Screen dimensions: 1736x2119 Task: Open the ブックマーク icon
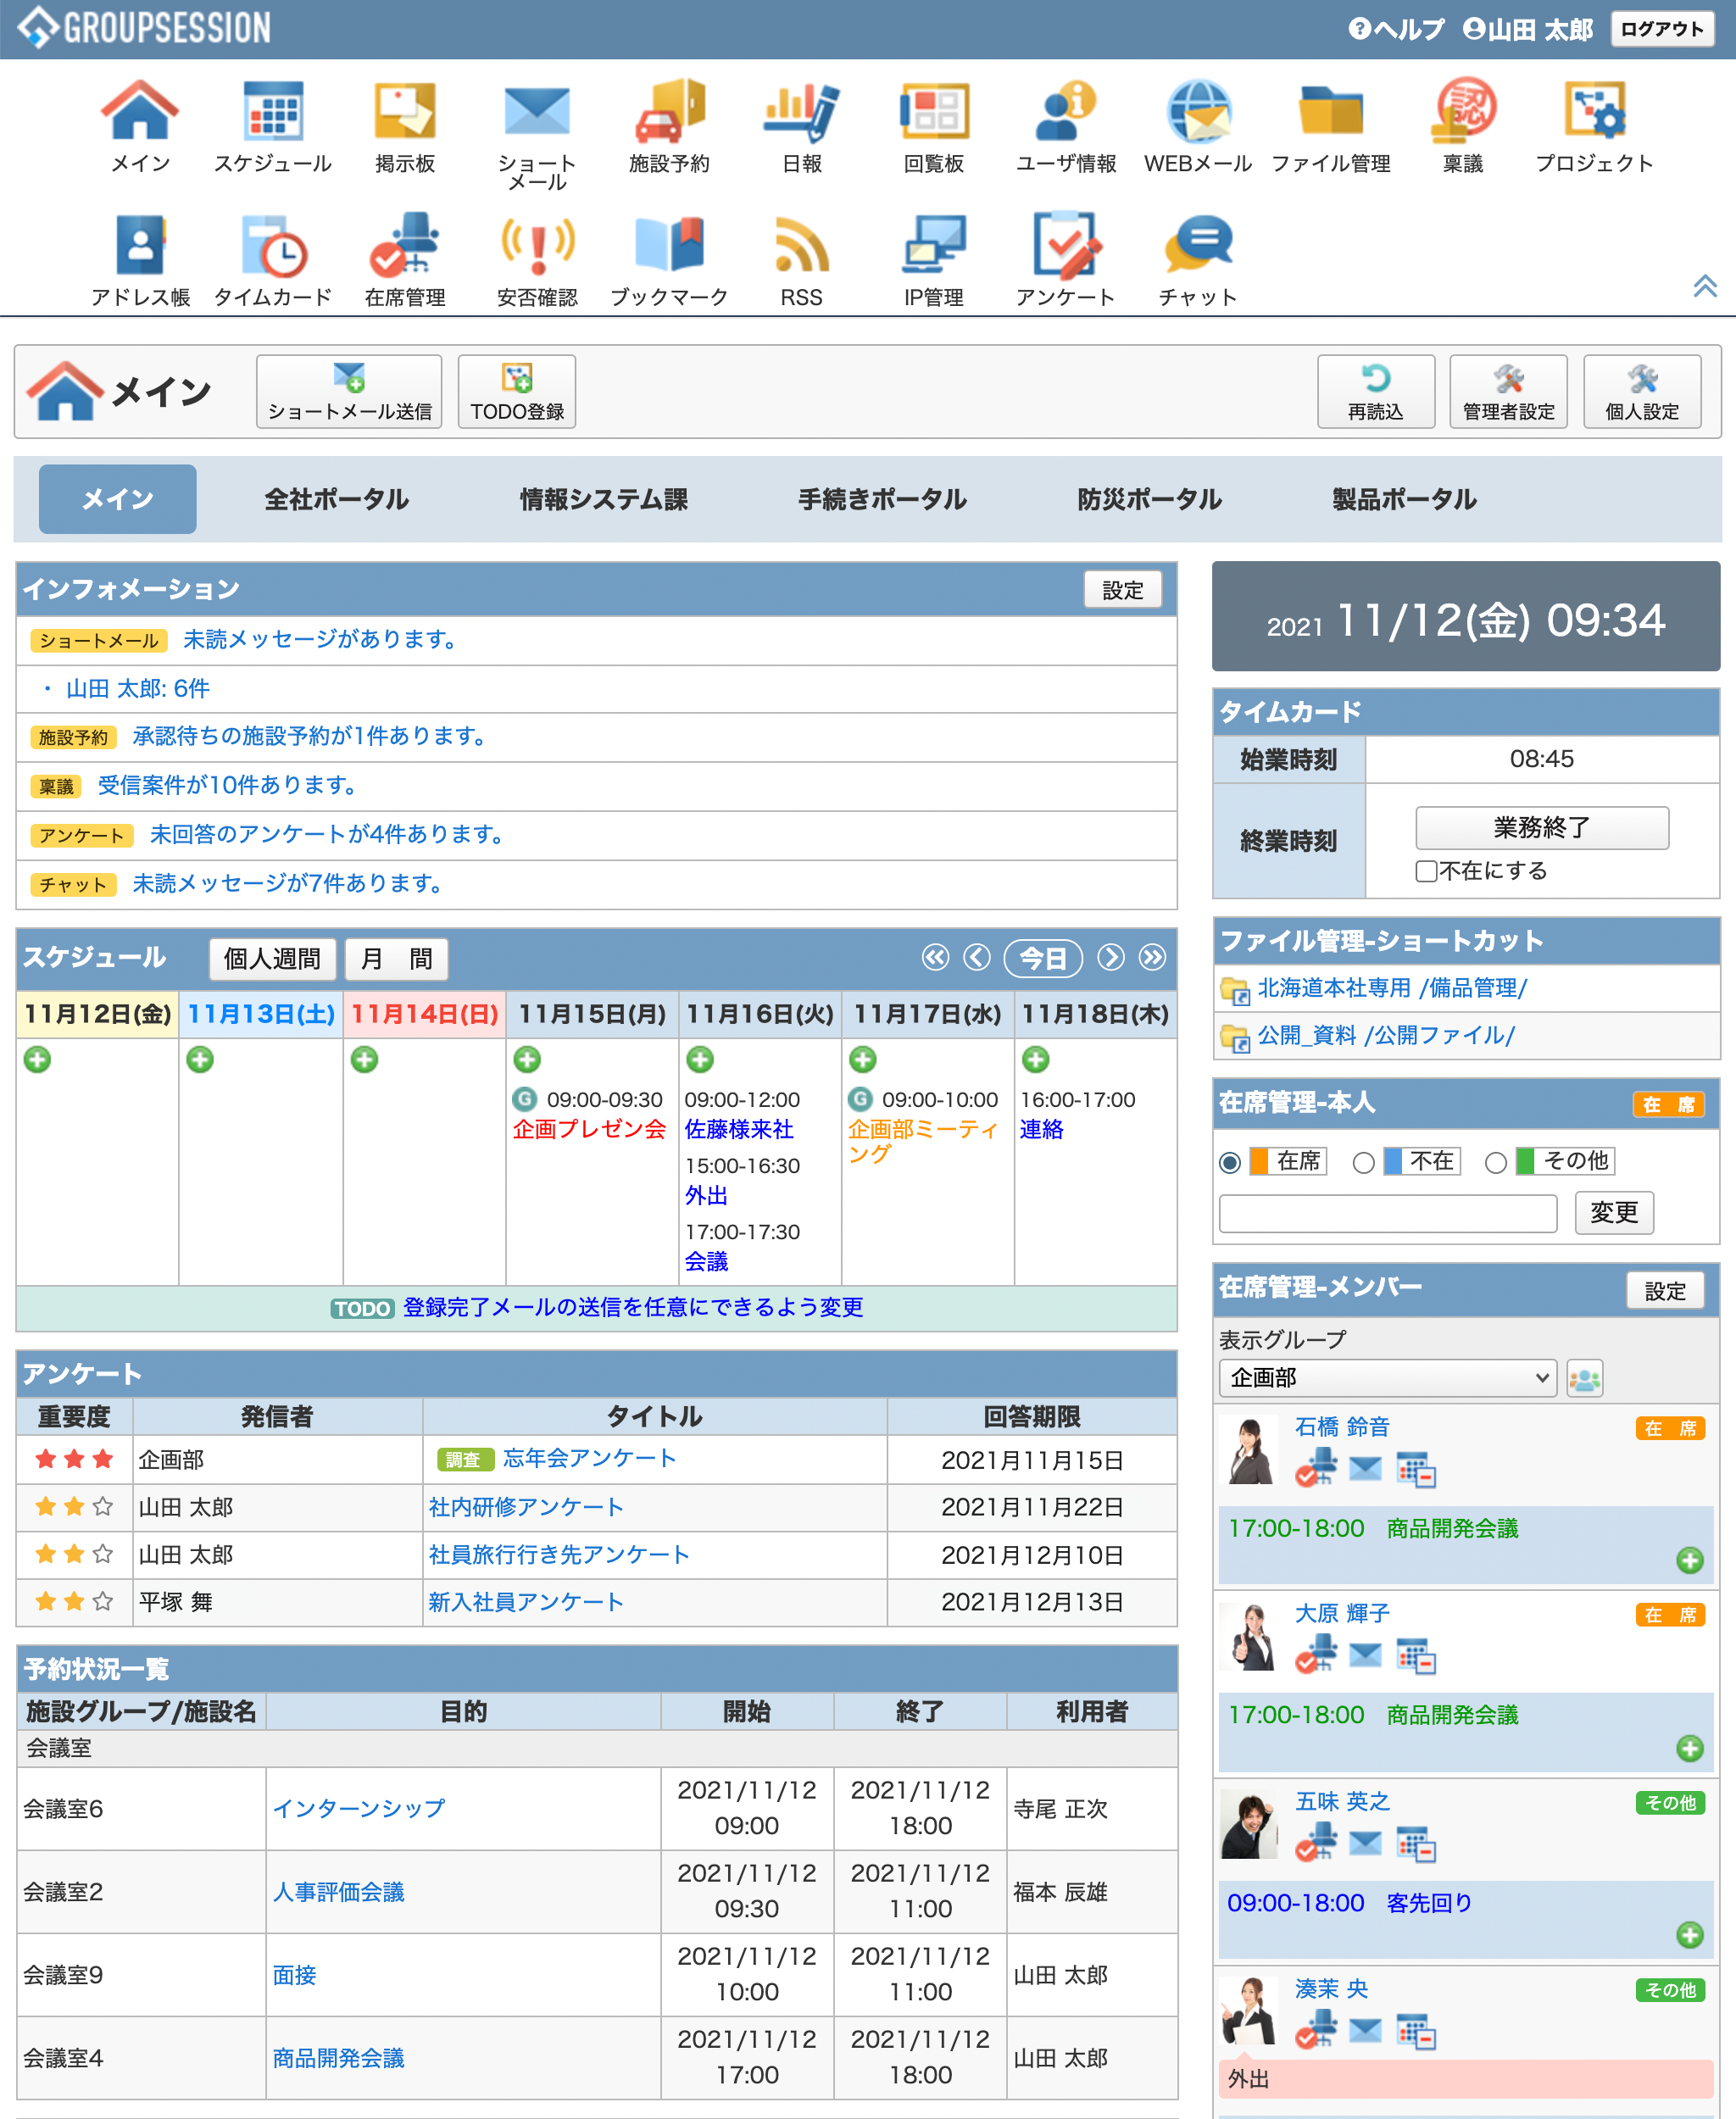click(x=669, y=245)
